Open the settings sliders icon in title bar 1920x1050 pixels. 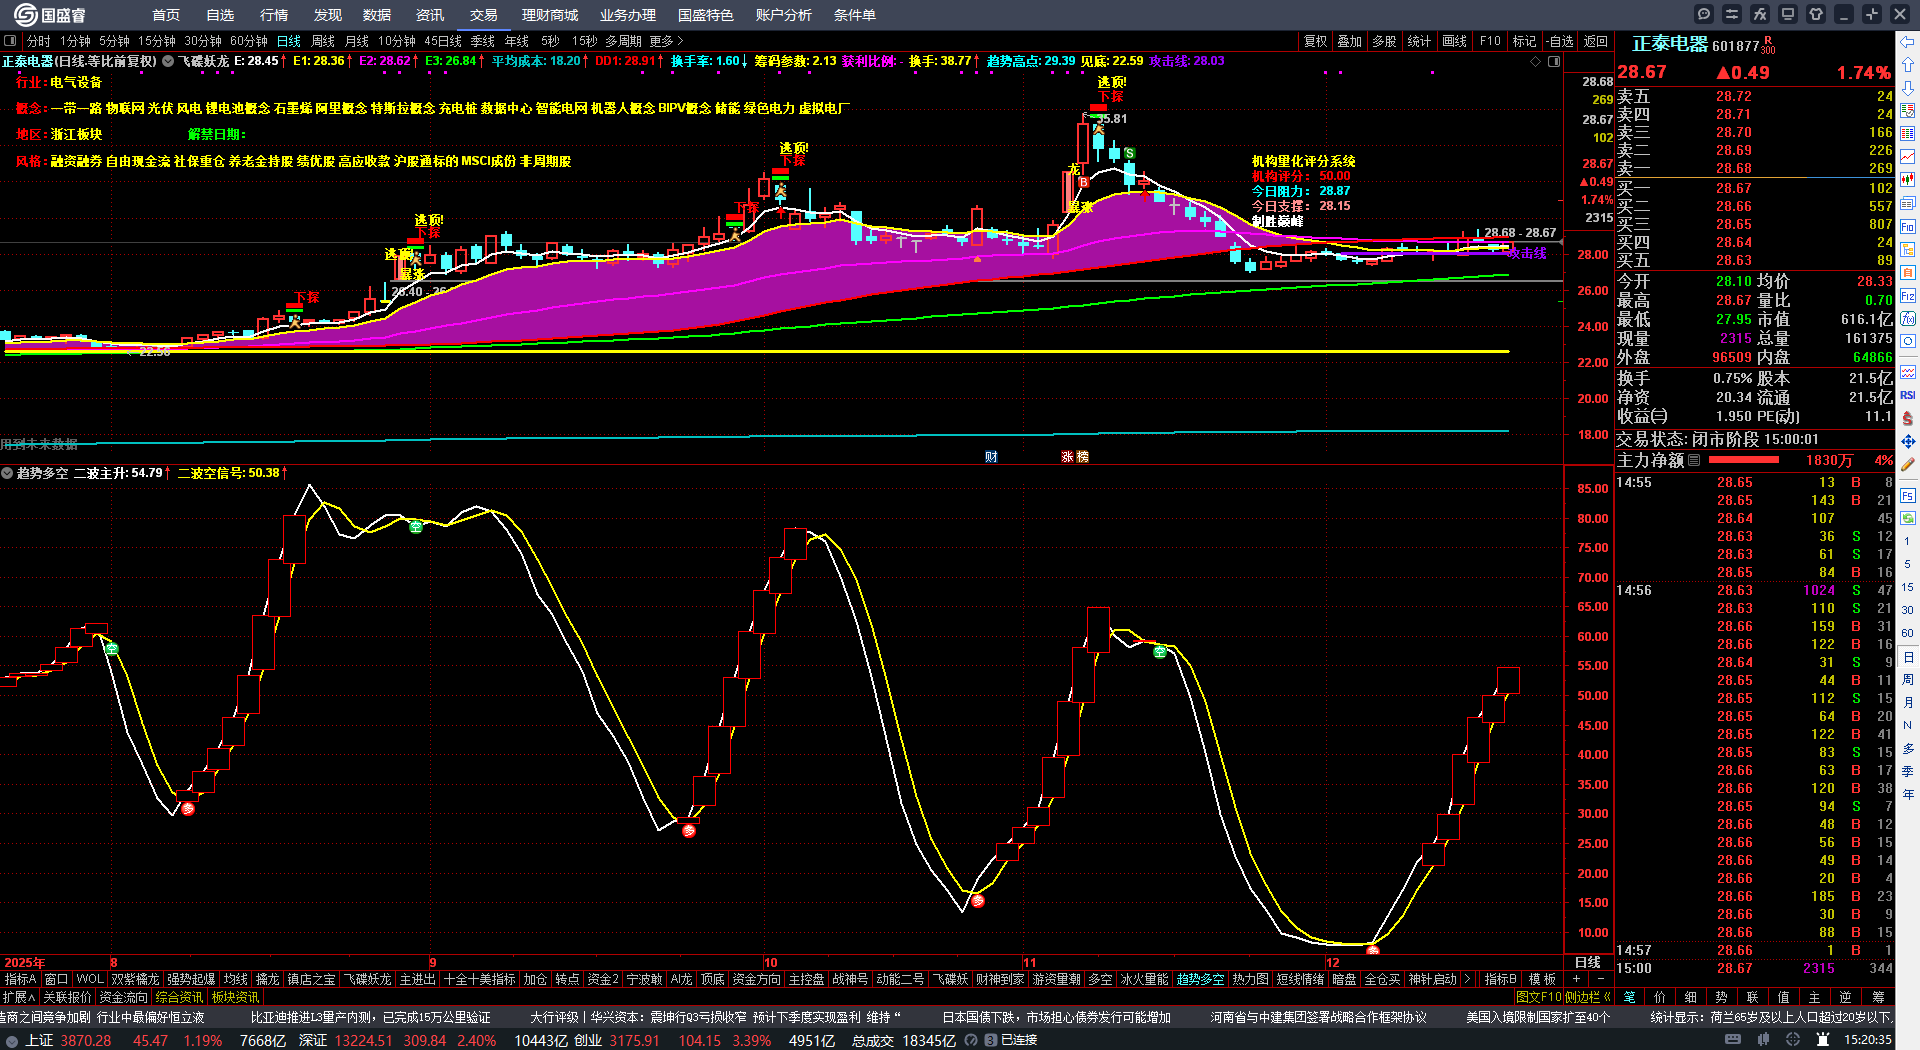[1732, 14]
